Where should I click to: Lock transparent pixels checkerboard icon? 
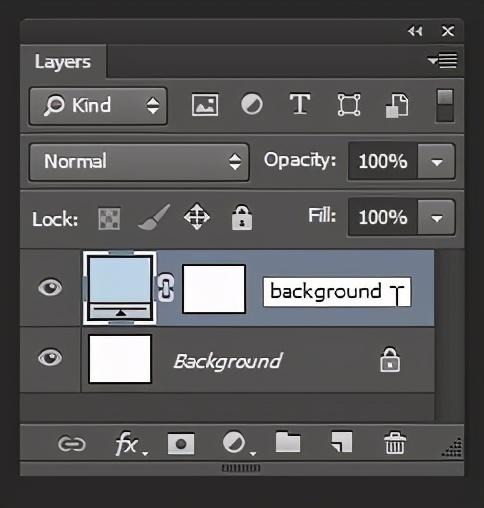pos(109,219)
